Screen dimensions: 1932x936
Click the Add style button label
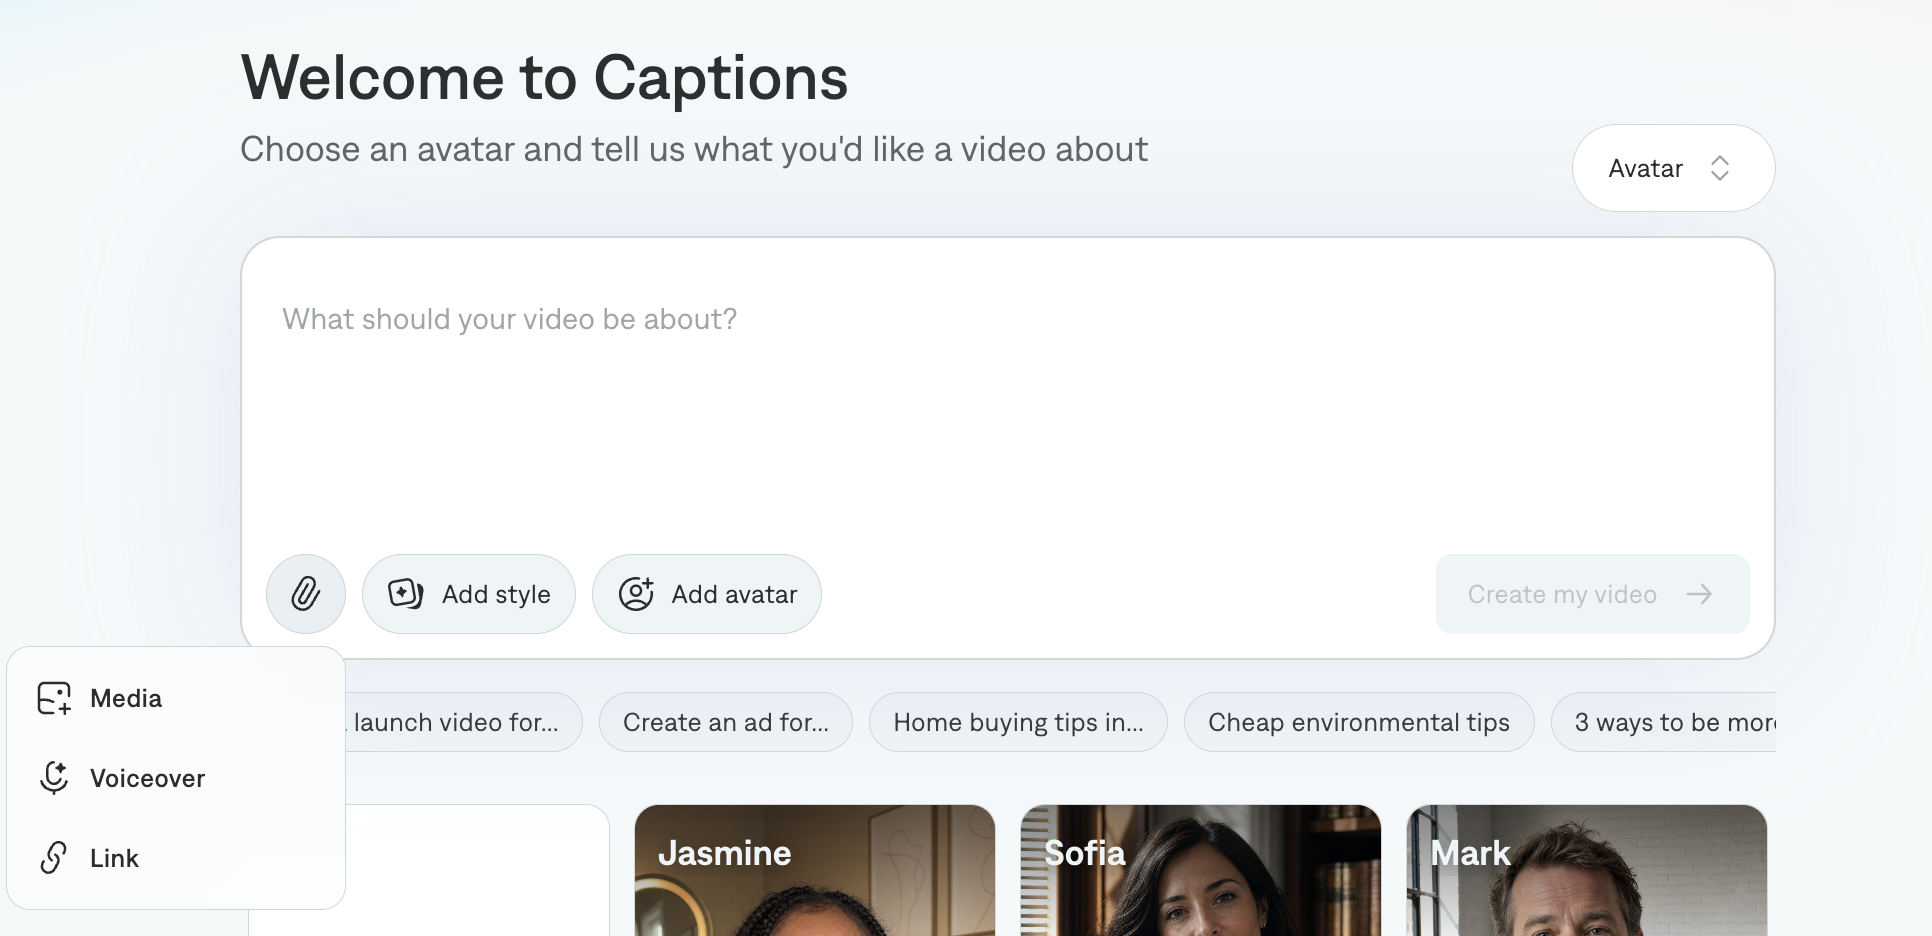pos(496,594)
